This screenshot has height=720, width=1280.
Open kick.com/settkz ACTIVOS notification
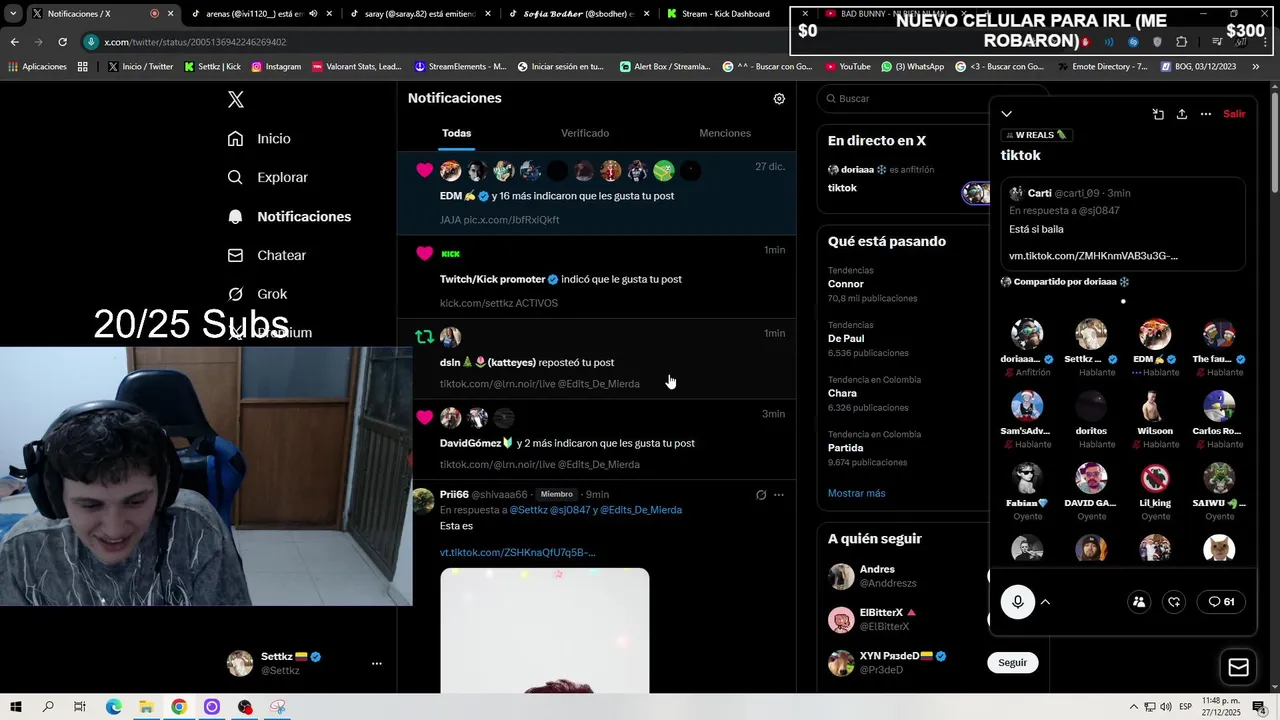coord(597,278)
